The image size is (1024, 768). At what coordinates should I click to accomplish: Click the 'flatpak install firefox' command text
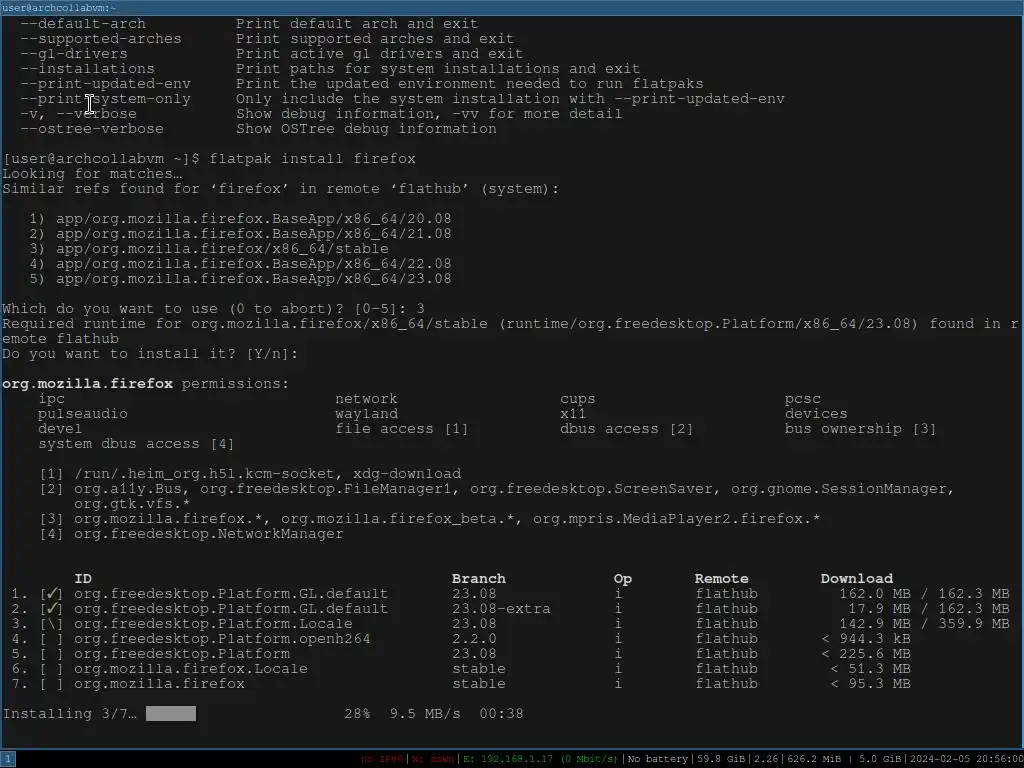click(x=312, y=159)
